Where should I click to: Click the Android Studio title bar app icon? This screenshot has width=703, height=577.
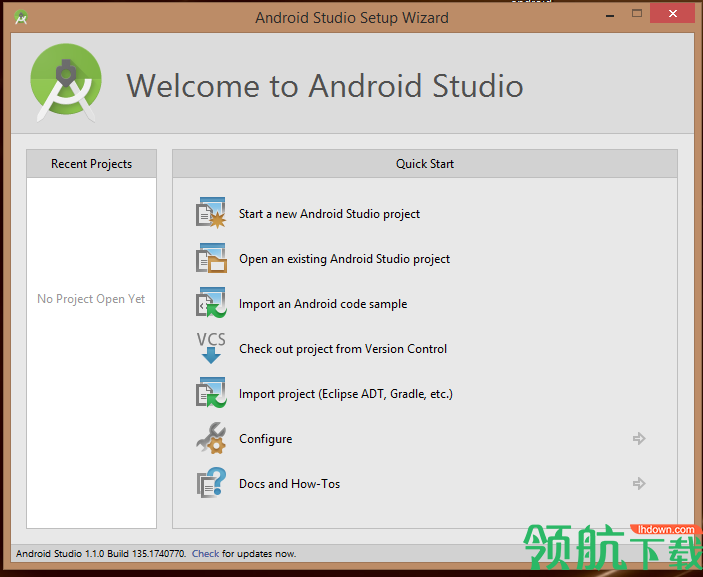coord(21,17)
